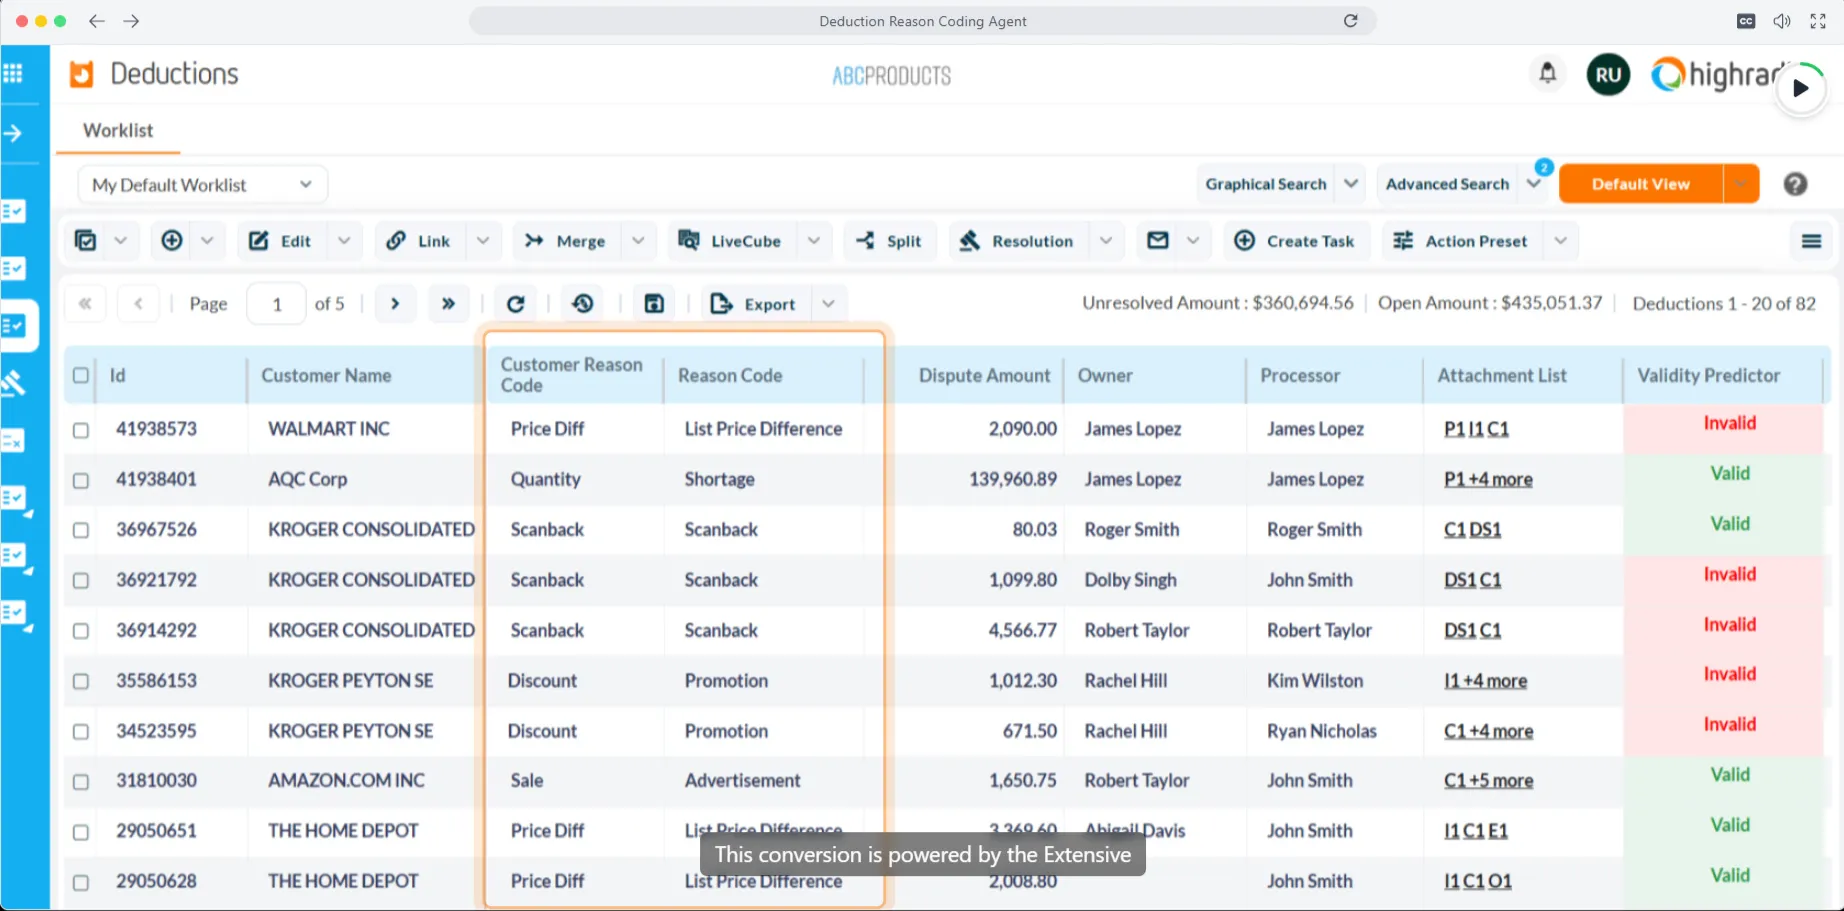Expand the Graphical Search dropdown arrow
Image resolution: width=1844 pixels, height=911 pixels.
(1351, 184)
